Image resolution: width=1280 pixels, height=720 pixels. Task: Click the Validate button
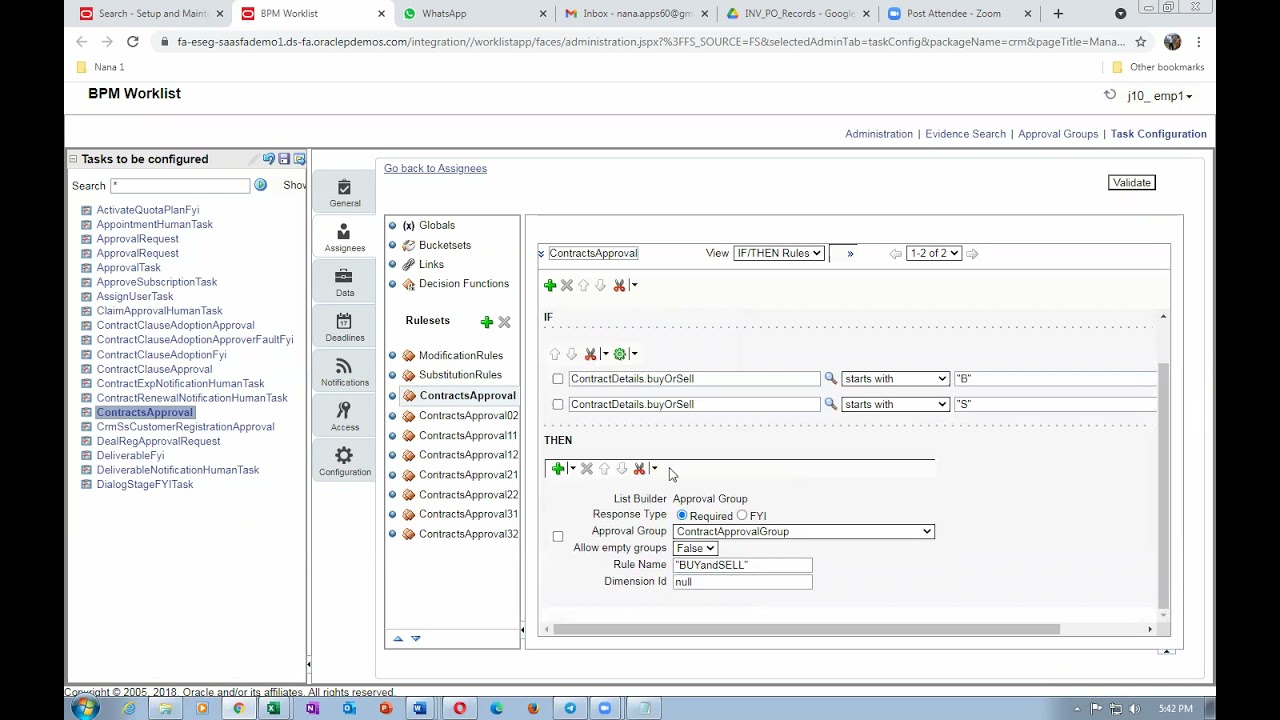[x=1132, y=183]
